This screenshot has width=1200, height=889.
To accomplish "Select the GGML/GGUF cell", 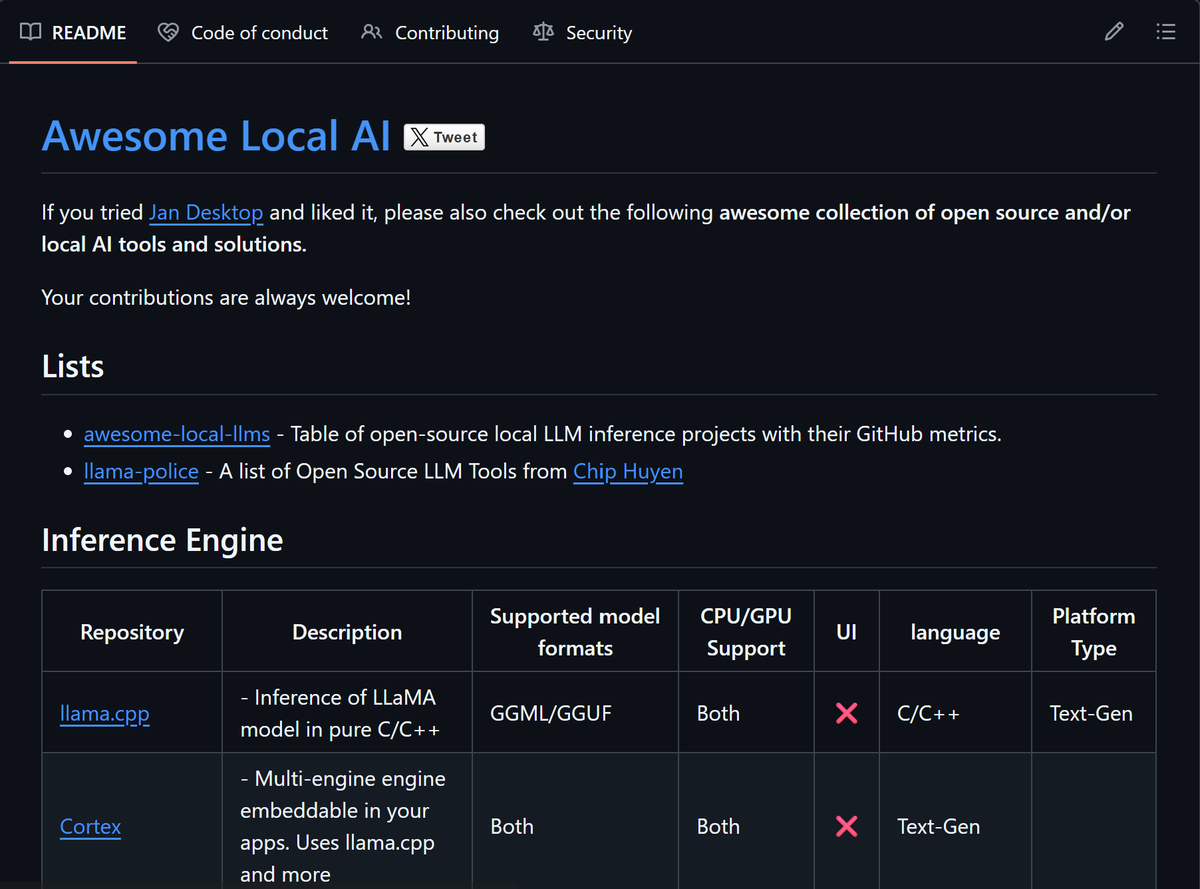I will tap(575, 713).
